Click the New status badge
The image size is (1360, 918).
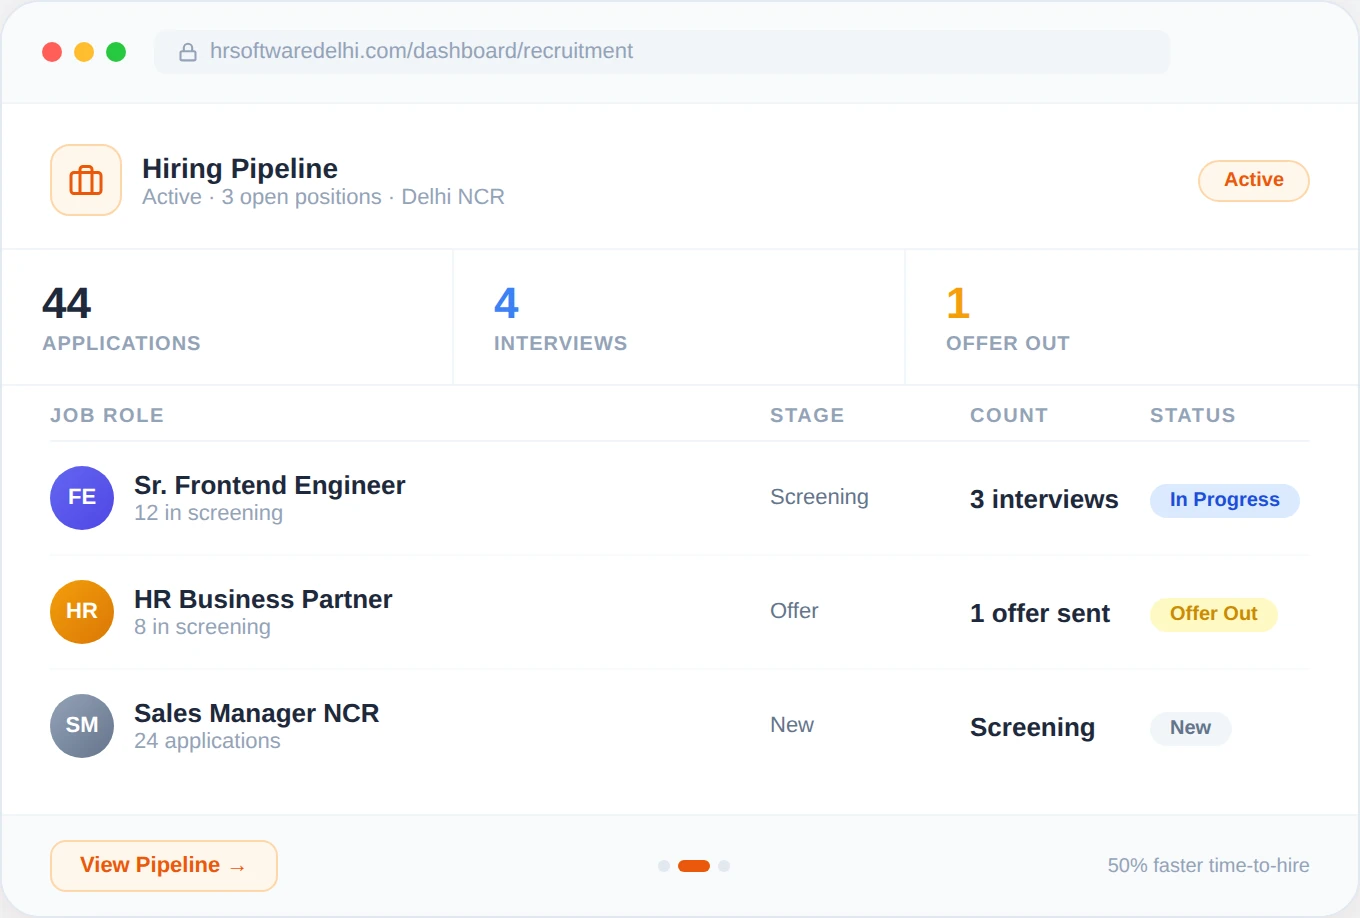pos(1190,728)
